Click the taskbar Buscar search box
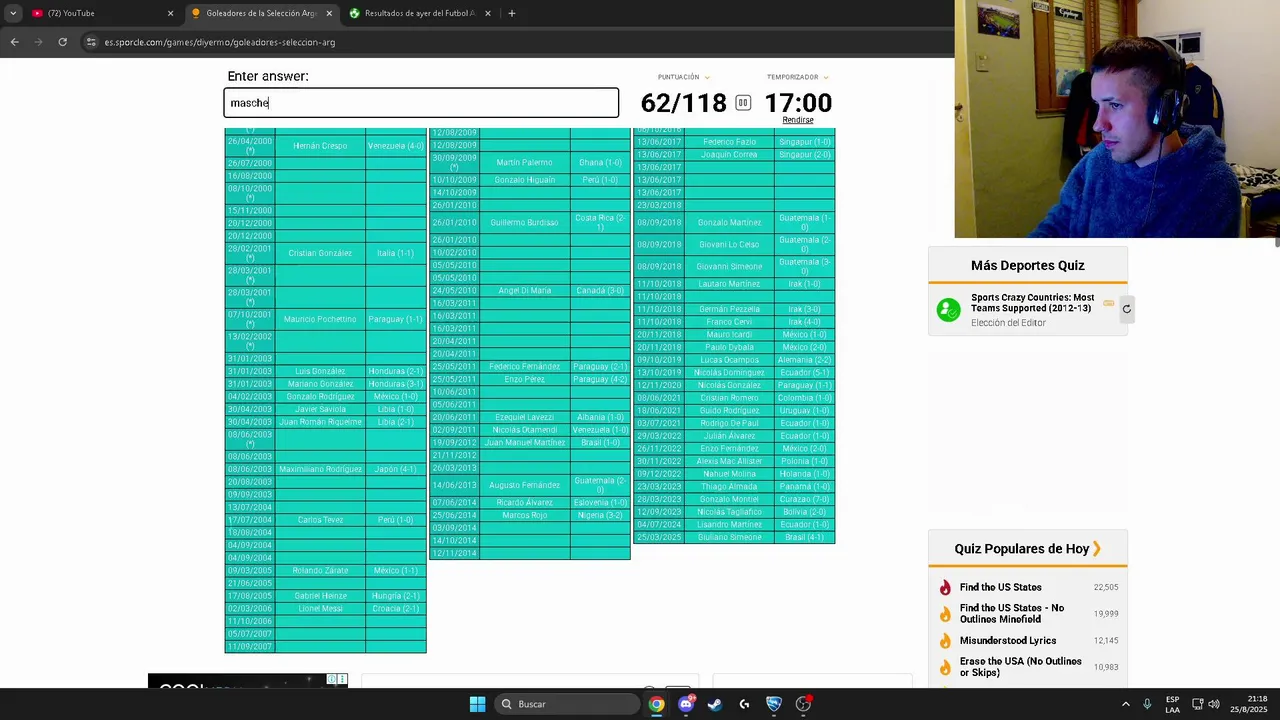1280x720 pixels. (567, 704)
